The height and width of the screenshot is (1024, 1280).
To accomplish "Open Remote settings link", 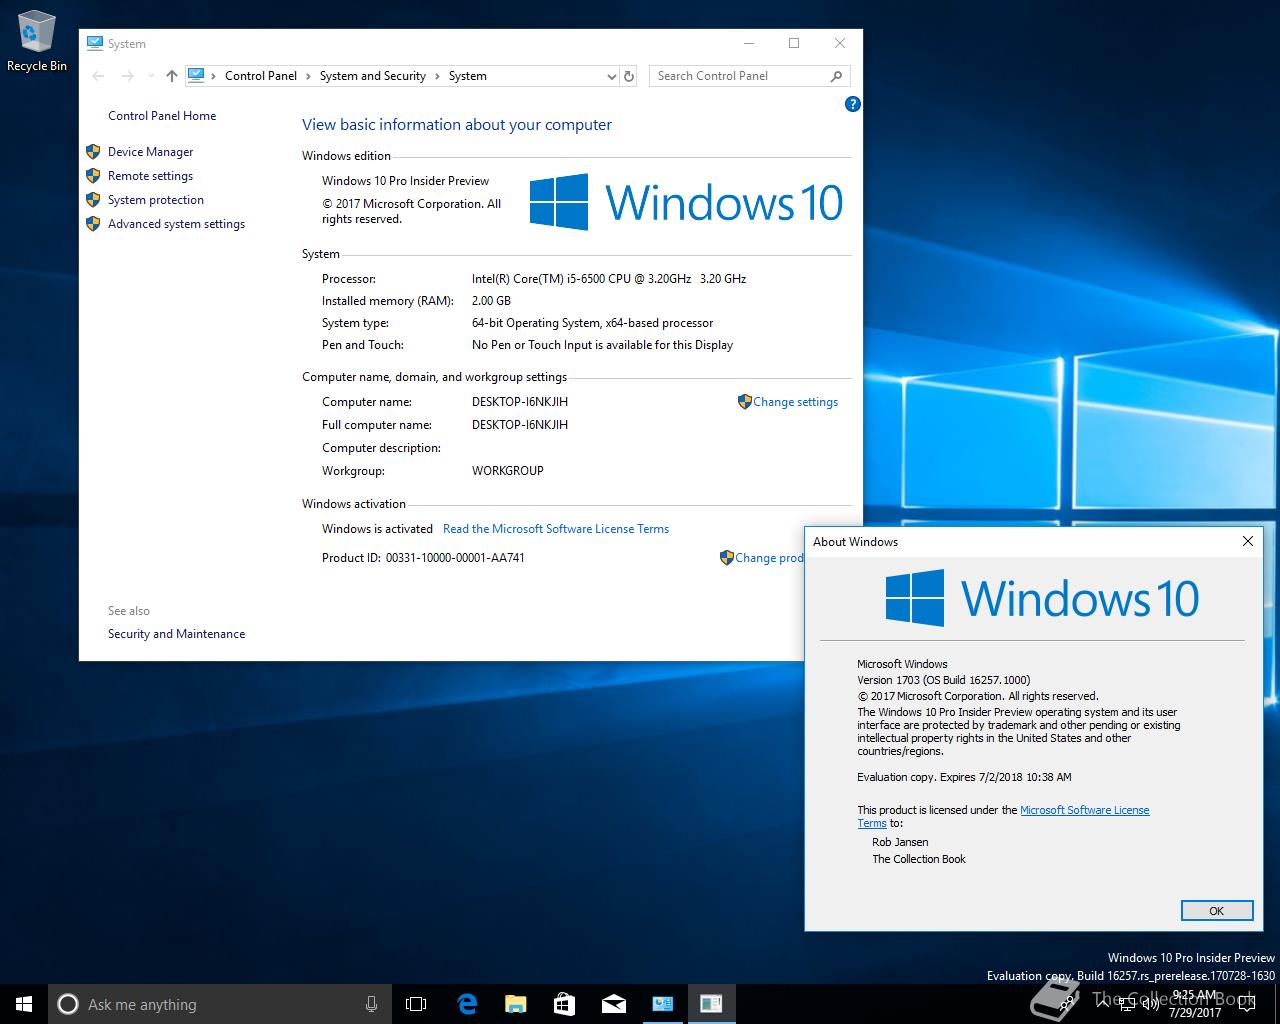I will (x=150, y=176).
